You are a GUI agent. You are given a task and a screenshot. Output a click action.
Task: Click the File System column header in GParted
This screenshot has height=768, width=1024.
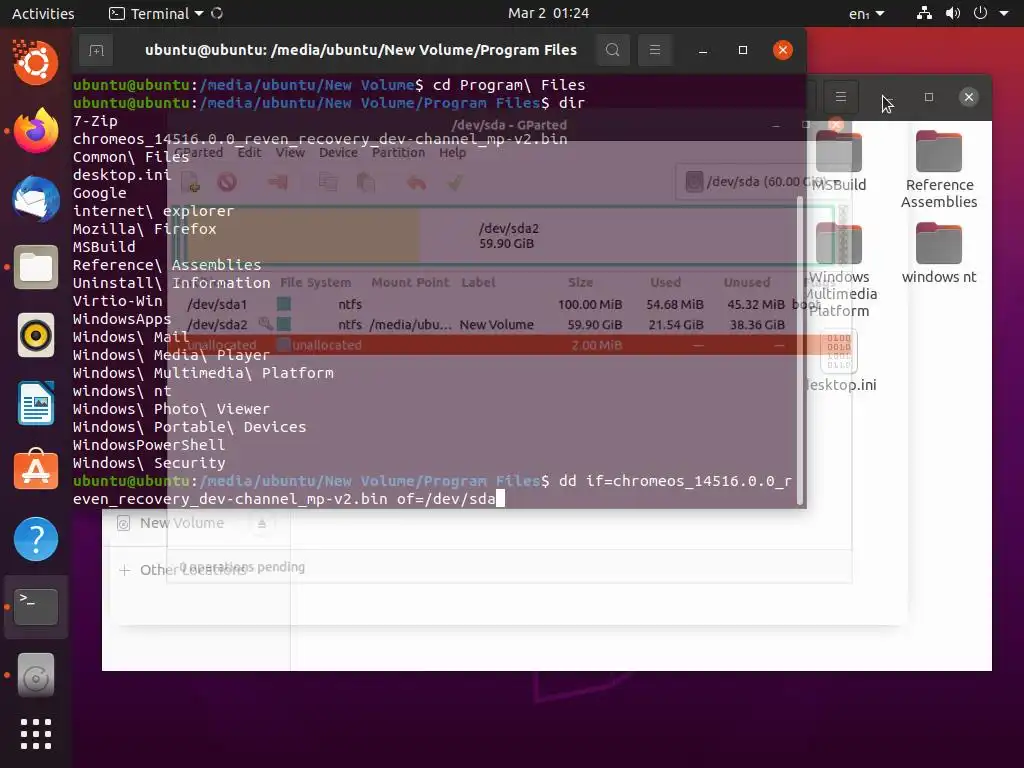(315, 283)
